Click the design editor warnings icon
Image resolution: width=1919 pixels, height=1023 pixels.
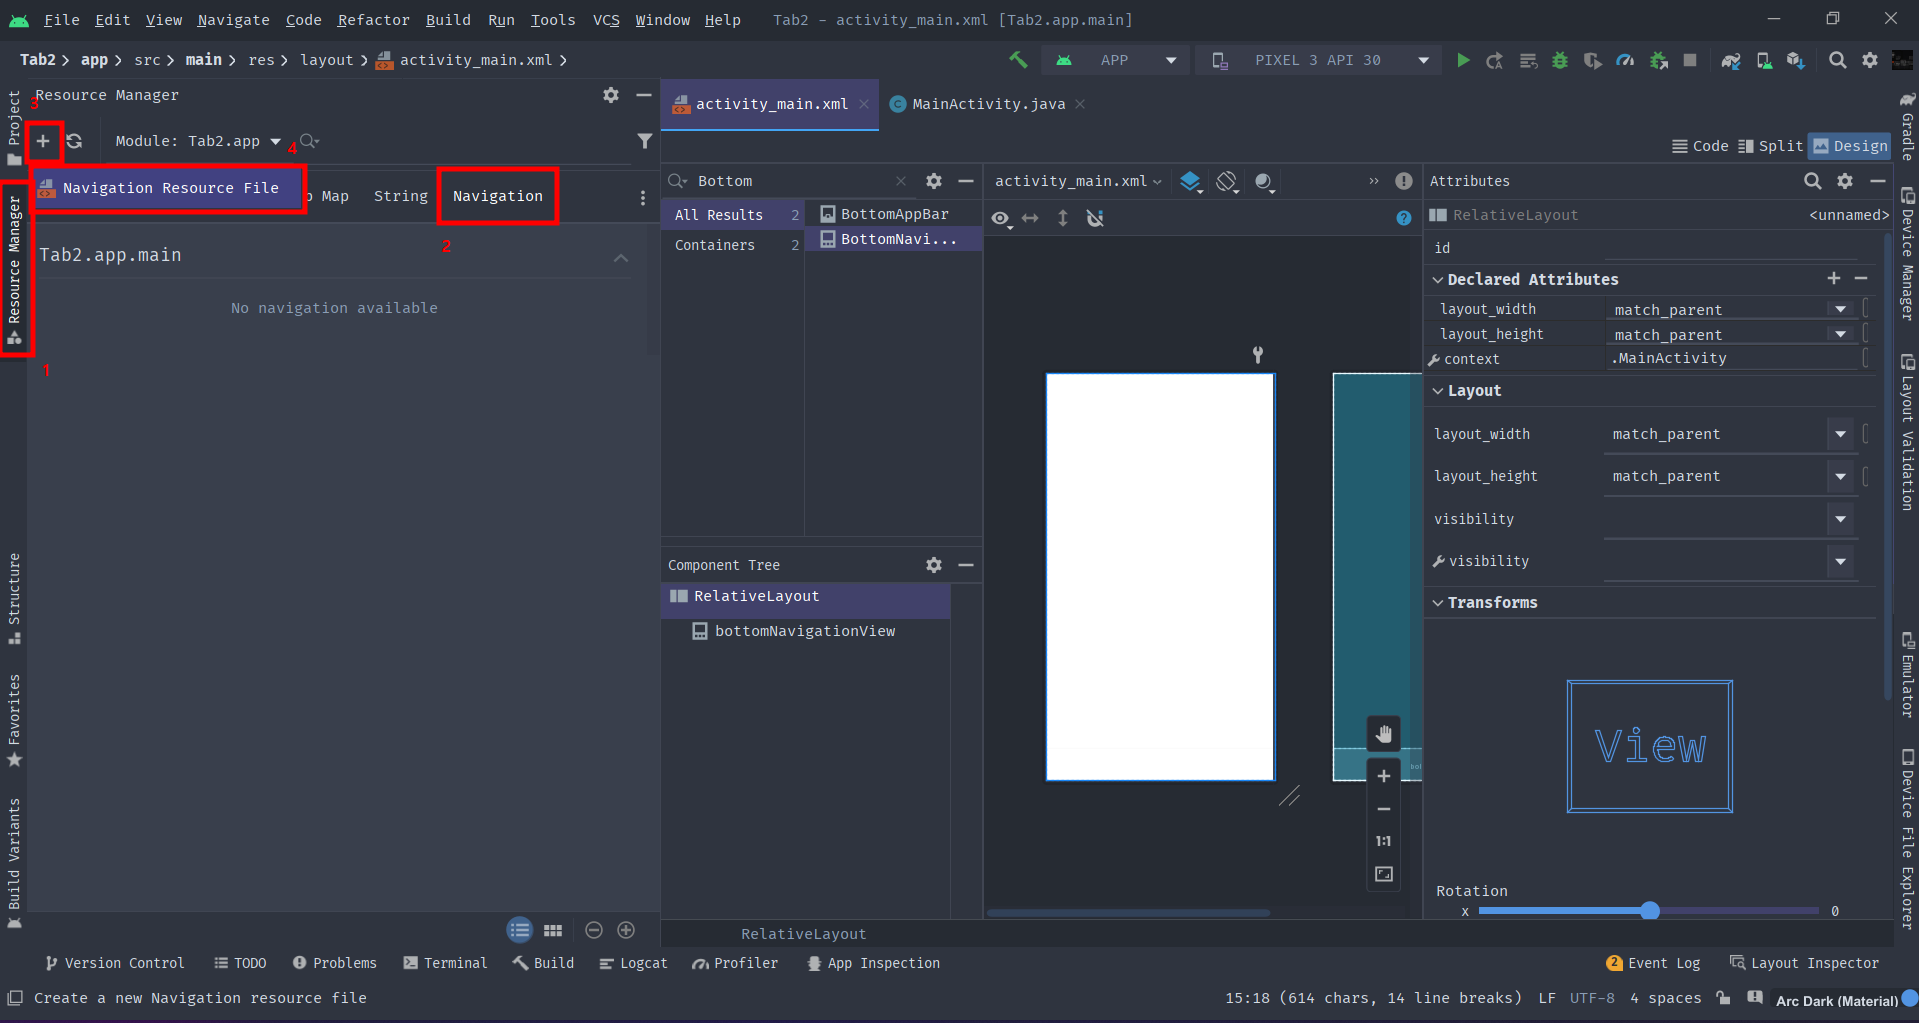pos(1404,181)
